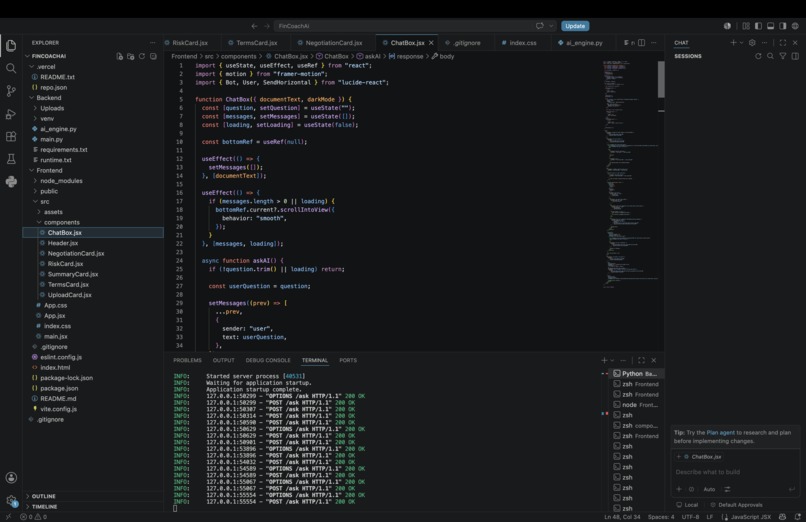Image resolution: width=806 pixels, height=522 pixels.
Task: Collapse the FINCOACHAI root folder
Action: [28, 56]
